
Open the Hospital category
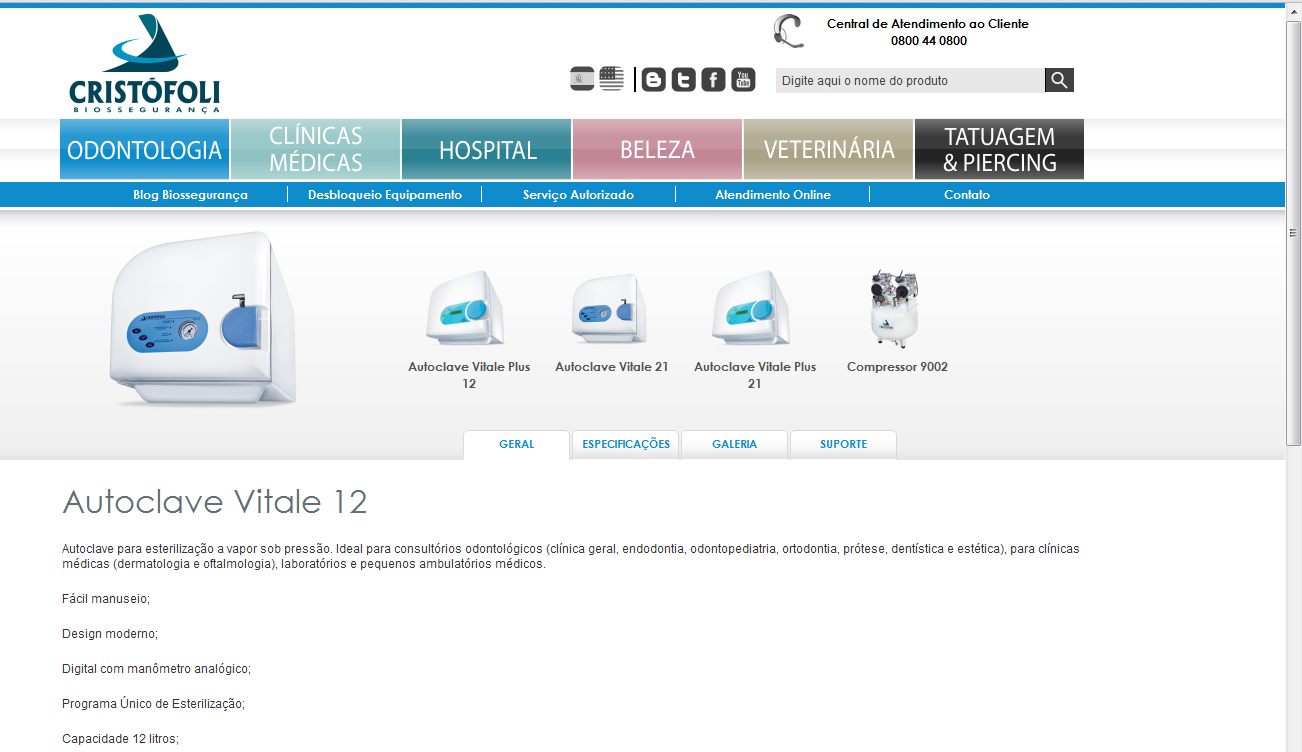487,150
